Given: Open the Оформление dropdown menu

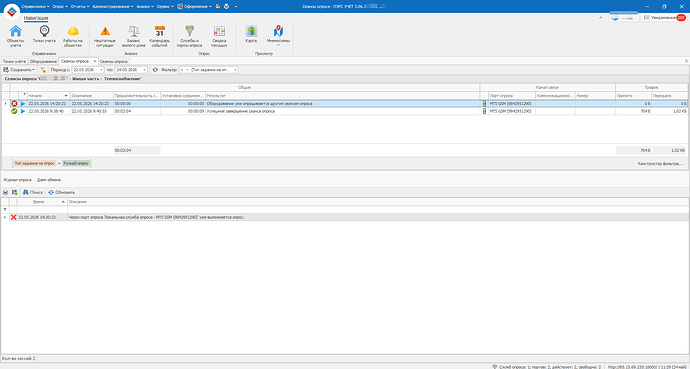Looking at the screenshot, I should tap(194, 7).
